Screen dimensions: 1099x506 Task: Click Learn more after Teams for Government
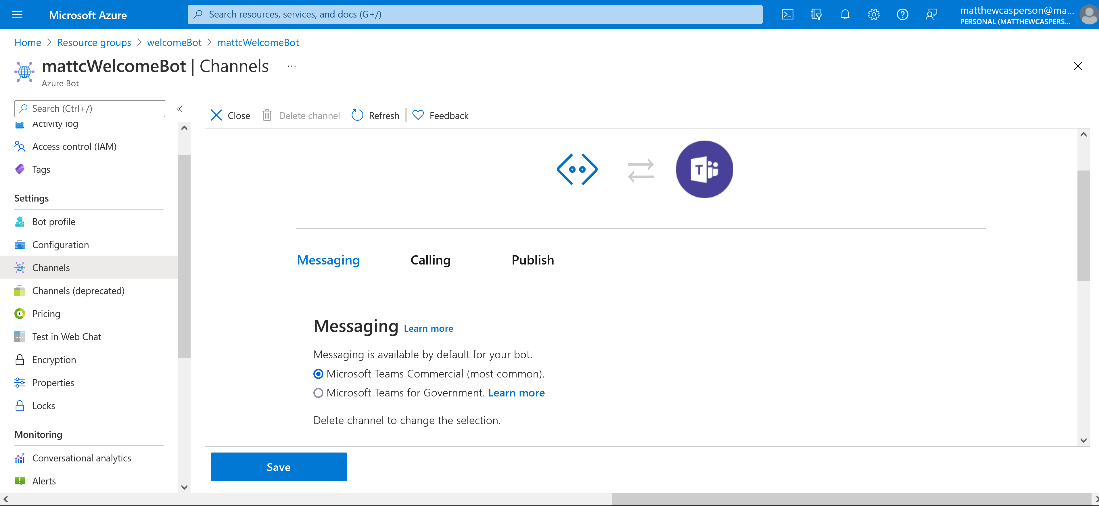pos(517,393)
